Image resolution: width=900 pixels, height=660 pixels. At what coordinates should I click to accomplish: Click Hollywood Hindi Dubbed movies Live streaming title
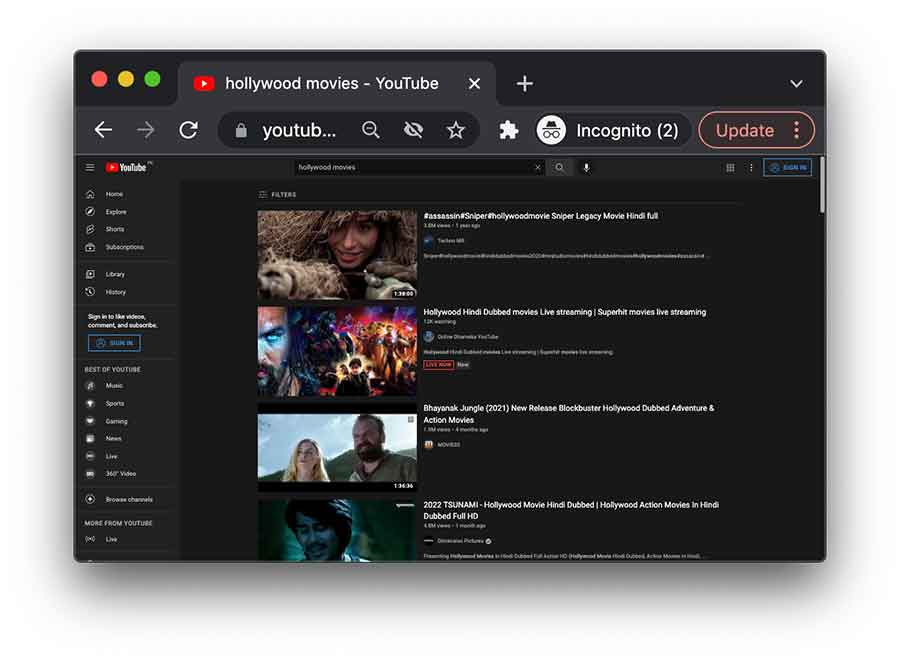[565, 312]
